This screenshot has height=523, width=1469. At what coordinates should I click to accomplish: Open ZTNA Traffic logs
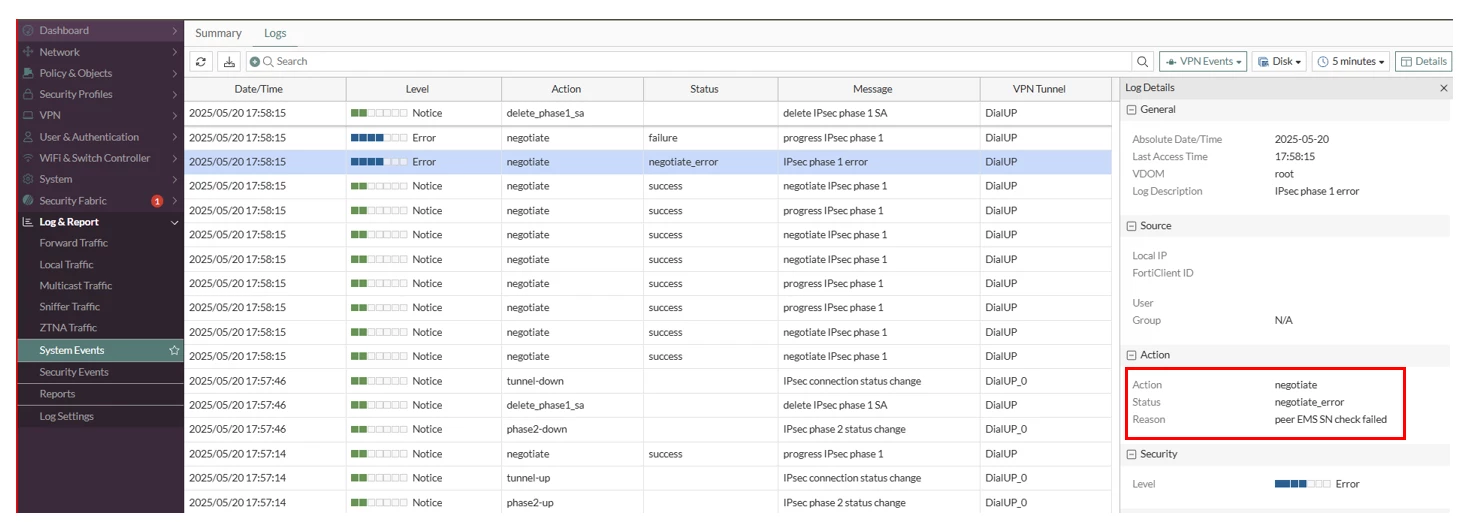(x=68, y=328)
